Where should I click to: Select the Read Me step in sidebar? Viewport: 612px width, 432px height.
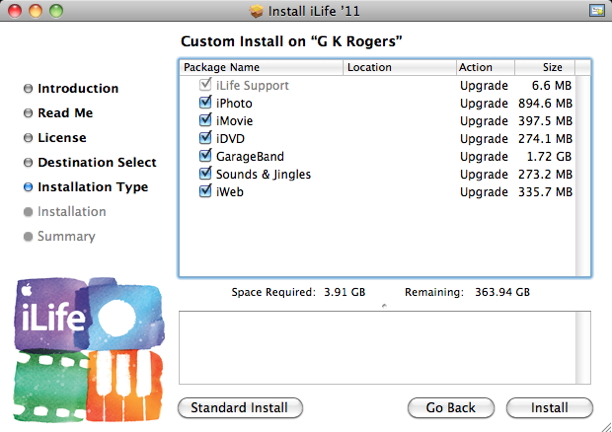[x=65, y=113]
